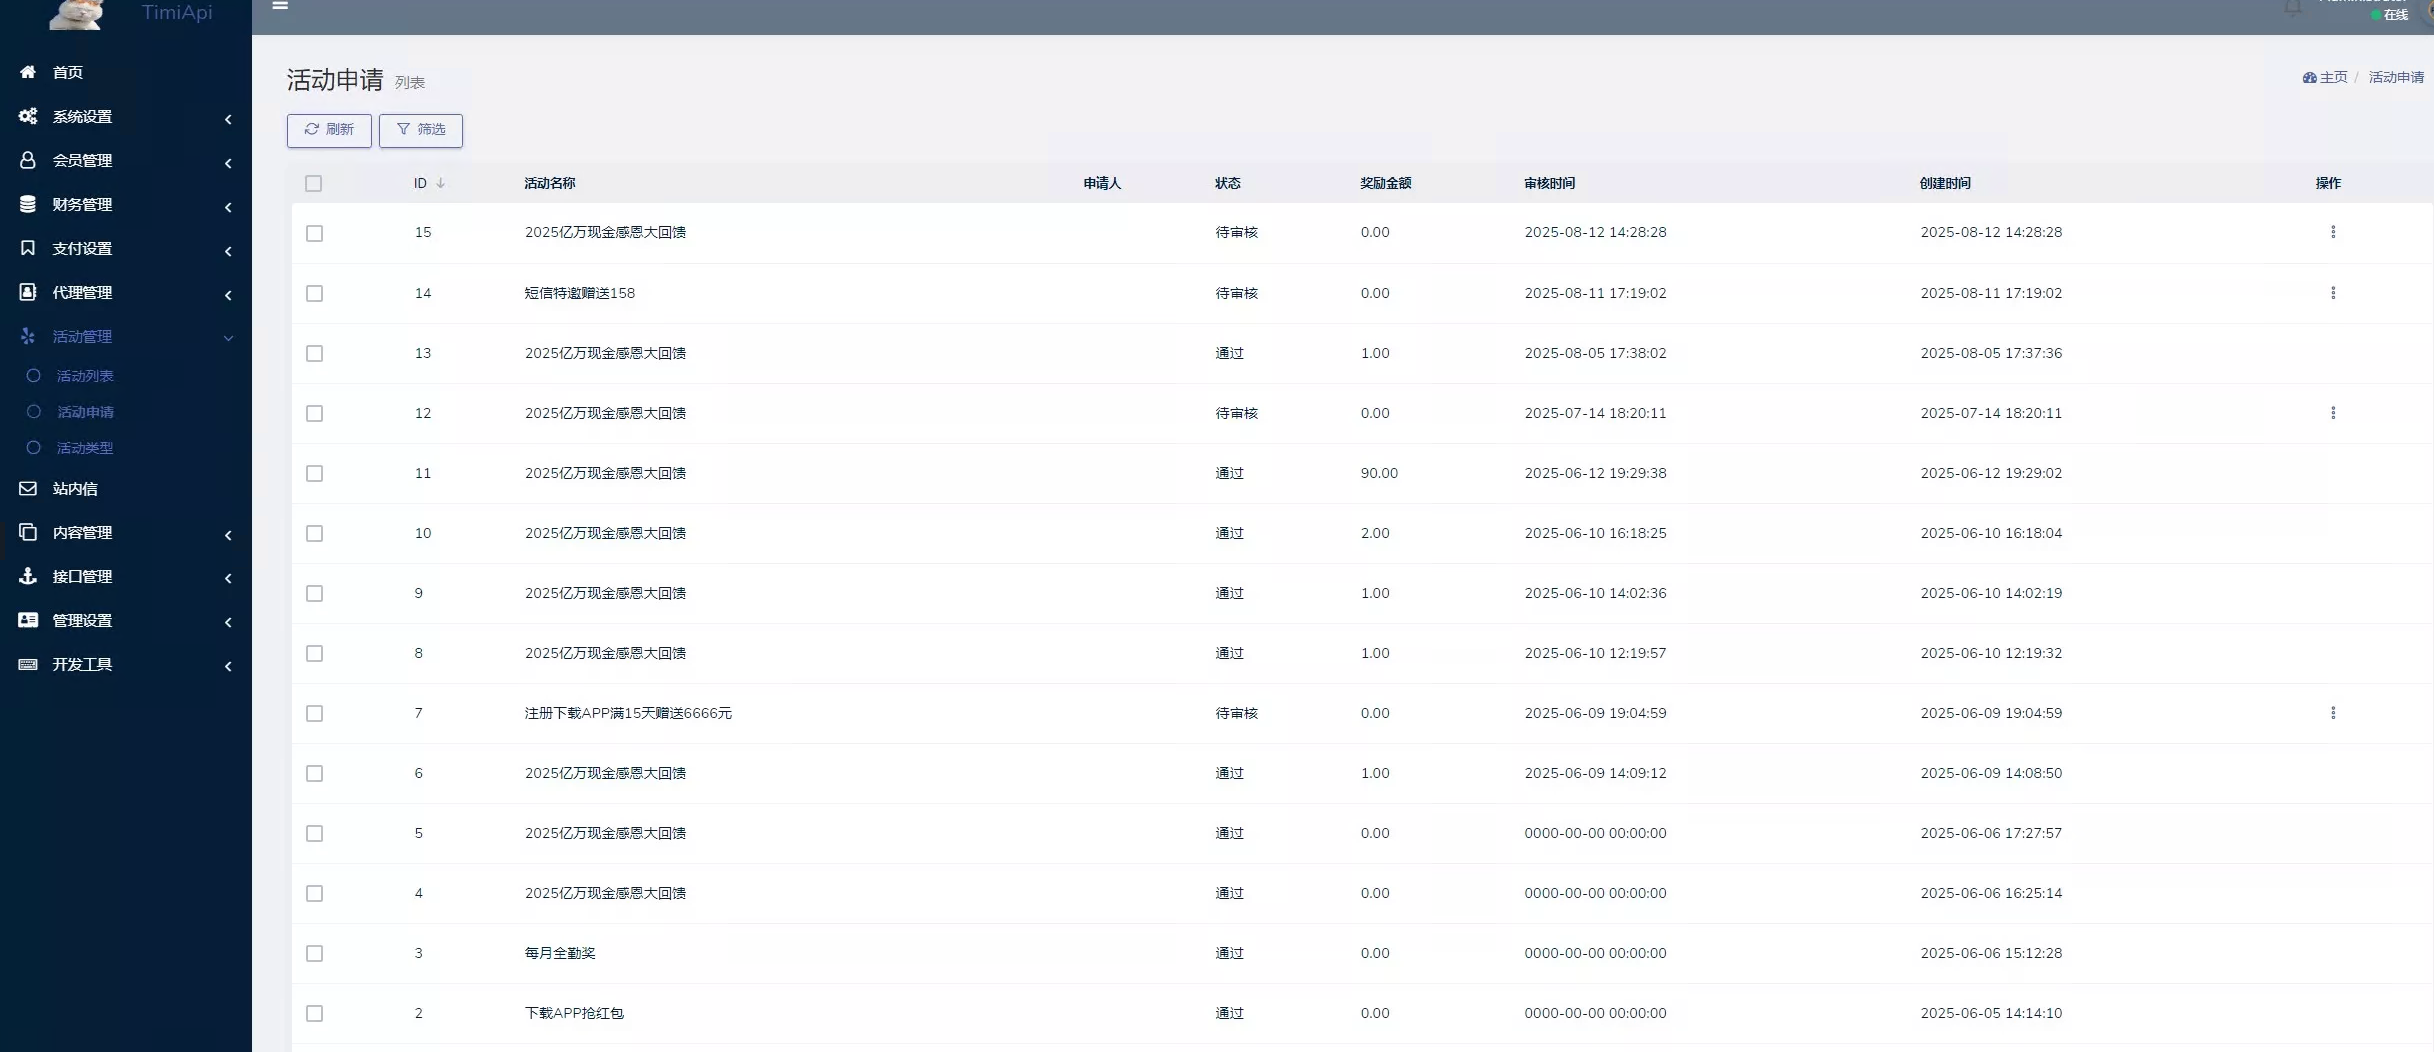Open three-dot actions for ID 7
This screenshot has height=1052, width=2434.
click(x=2333, y=713)
